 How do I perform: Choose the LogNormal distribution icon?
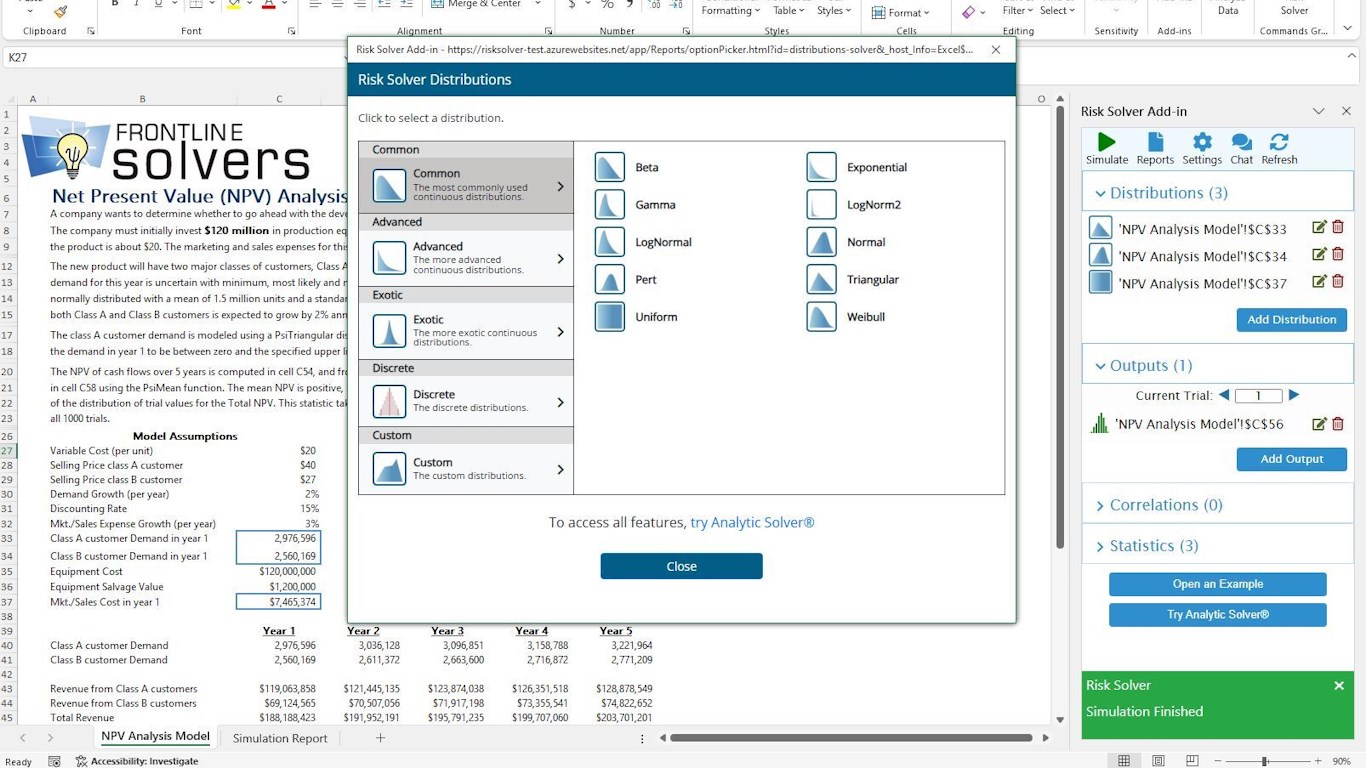click(609, 242)
